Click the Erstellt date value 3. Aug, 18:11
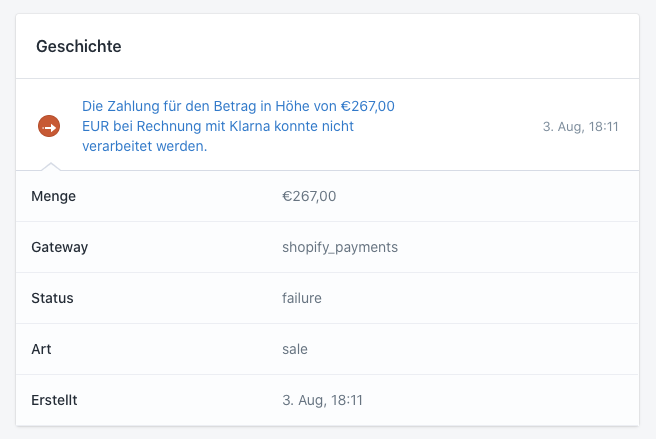656x439 pixels. (322, 400)
